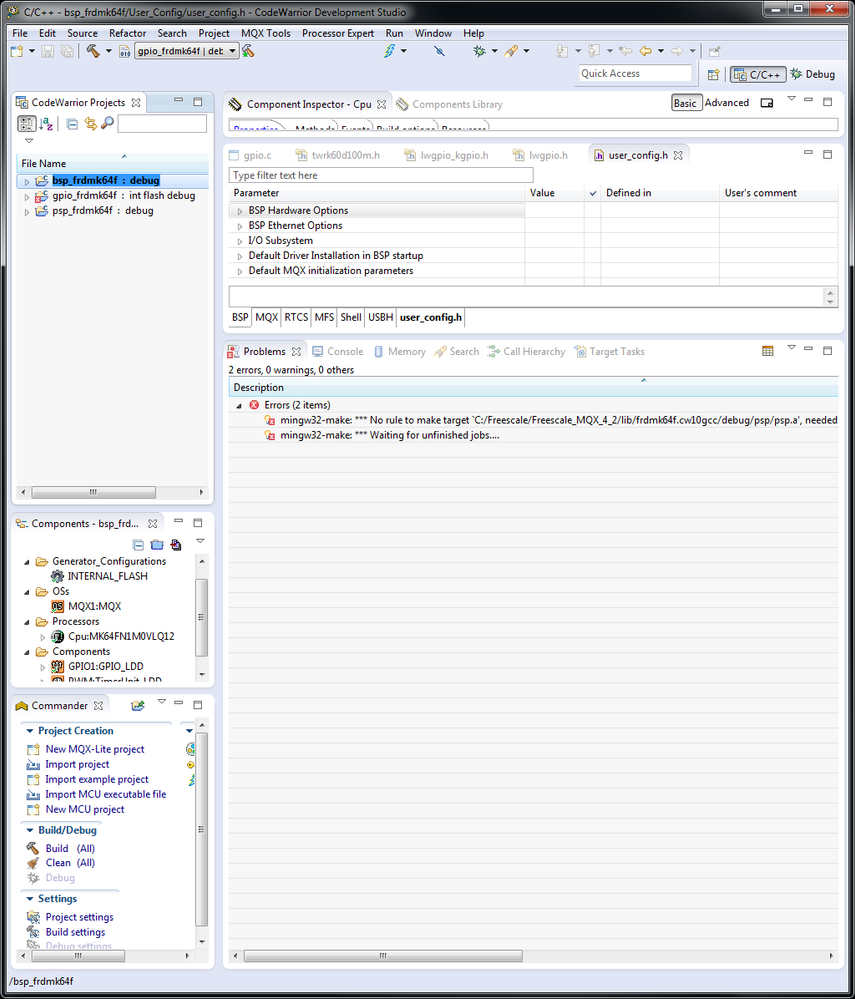This screenshot has width=855, height=999.
Task: Click the Debug bug toolbar icon
Action: click(x=479, y=51)
